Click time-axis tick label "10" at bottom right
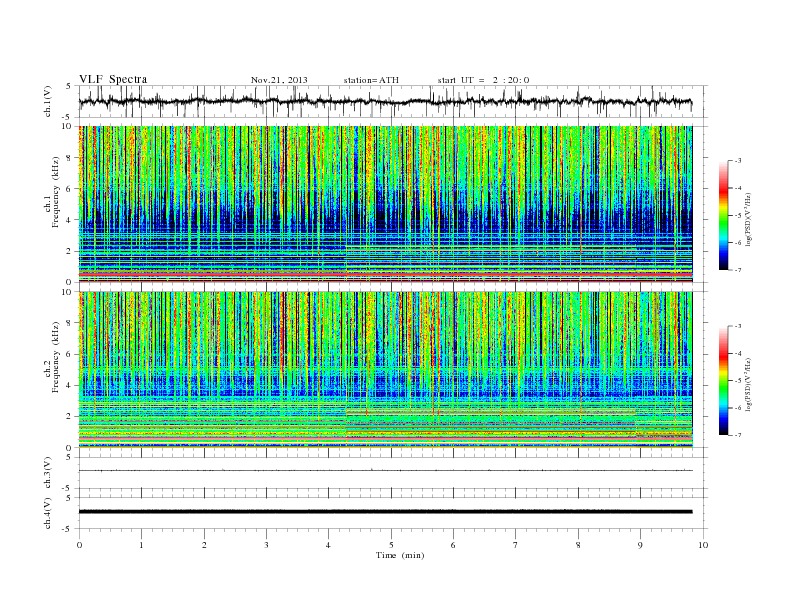Viewport: 792px width, 612px height. click(703, 545)
